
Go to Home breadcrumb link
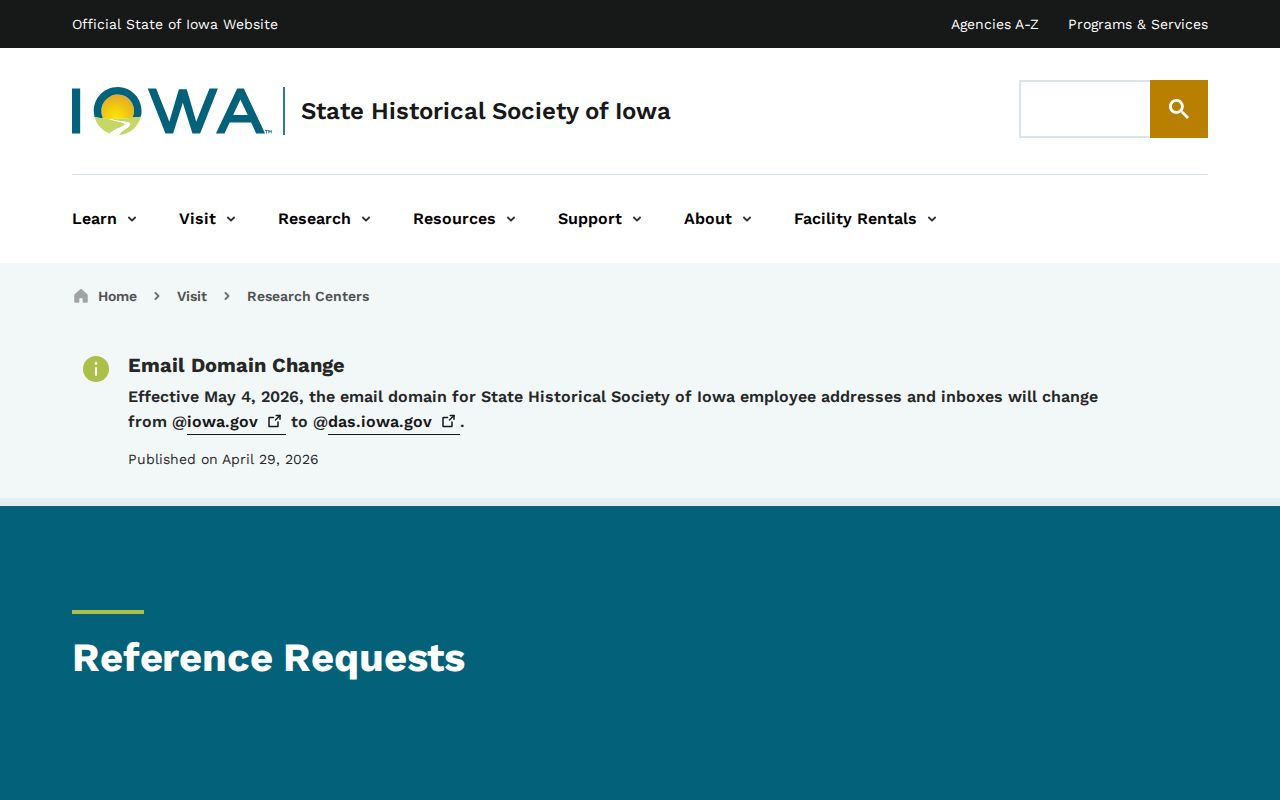(117, 296)
